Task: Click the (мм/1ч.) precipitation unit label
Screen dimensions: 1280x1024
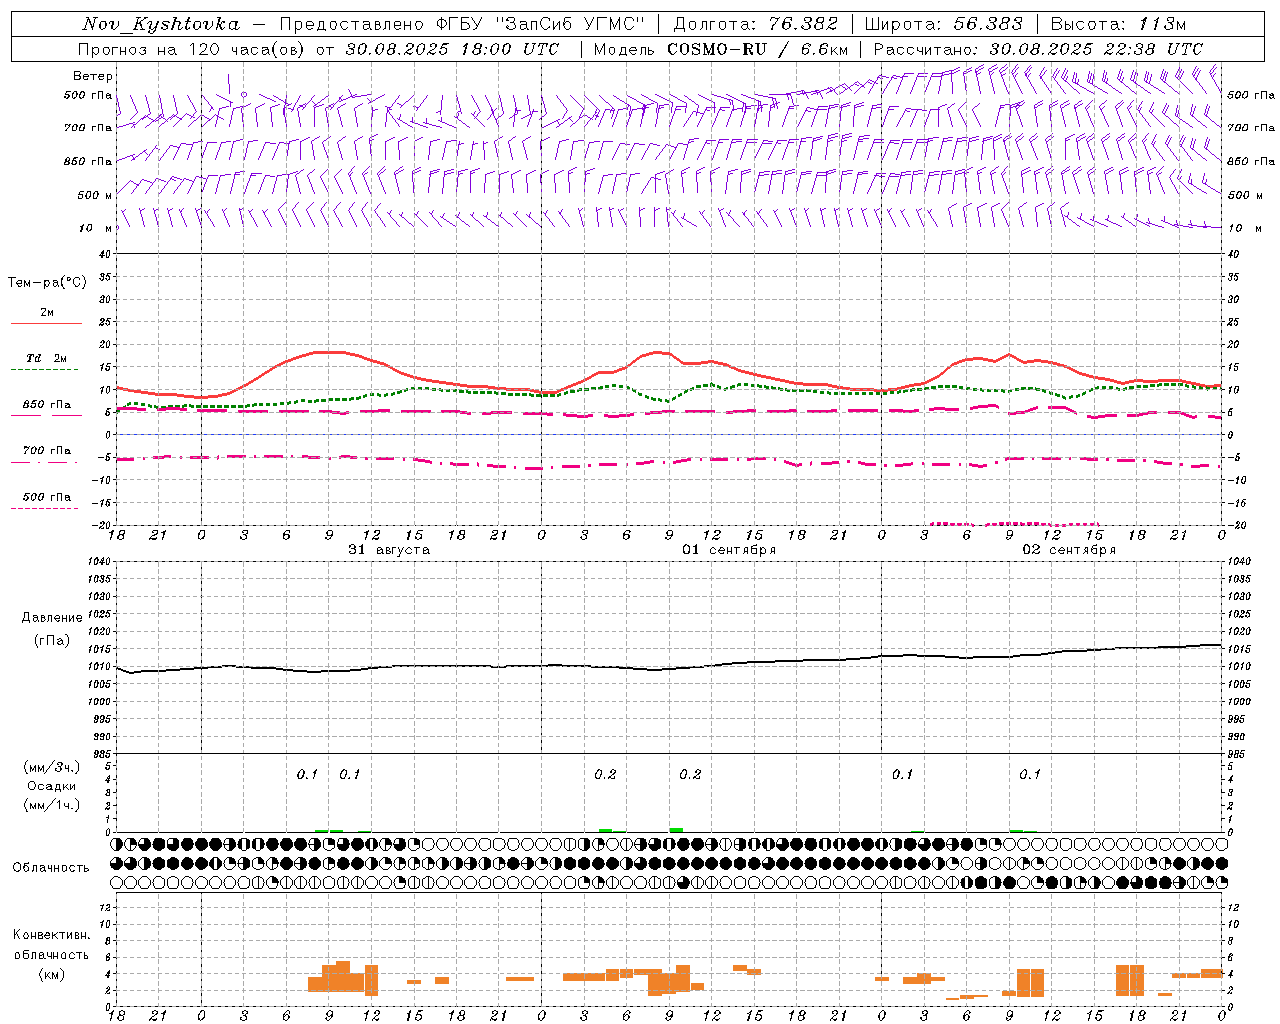Action: [52, 805]
